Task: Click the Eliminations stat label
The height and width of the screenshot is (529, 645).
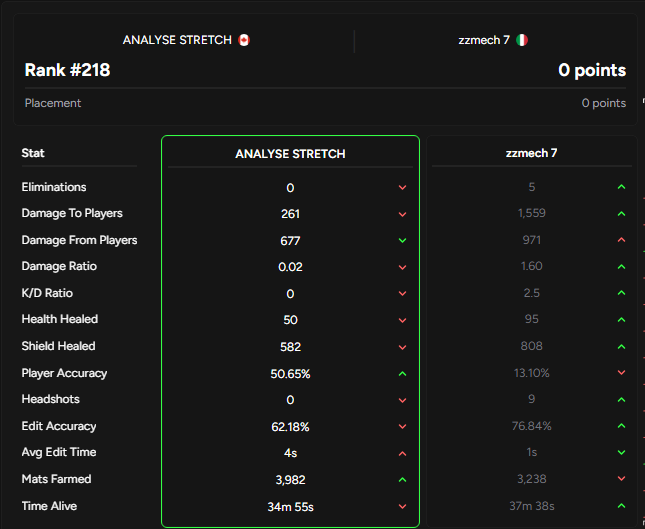Action: coord(54,187)
